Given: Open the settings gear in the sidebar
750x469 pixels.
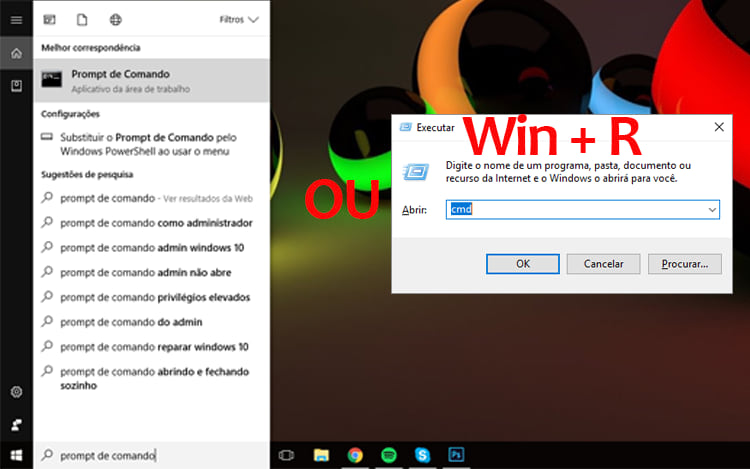Looking at the screenshot, I should (16, 392).
